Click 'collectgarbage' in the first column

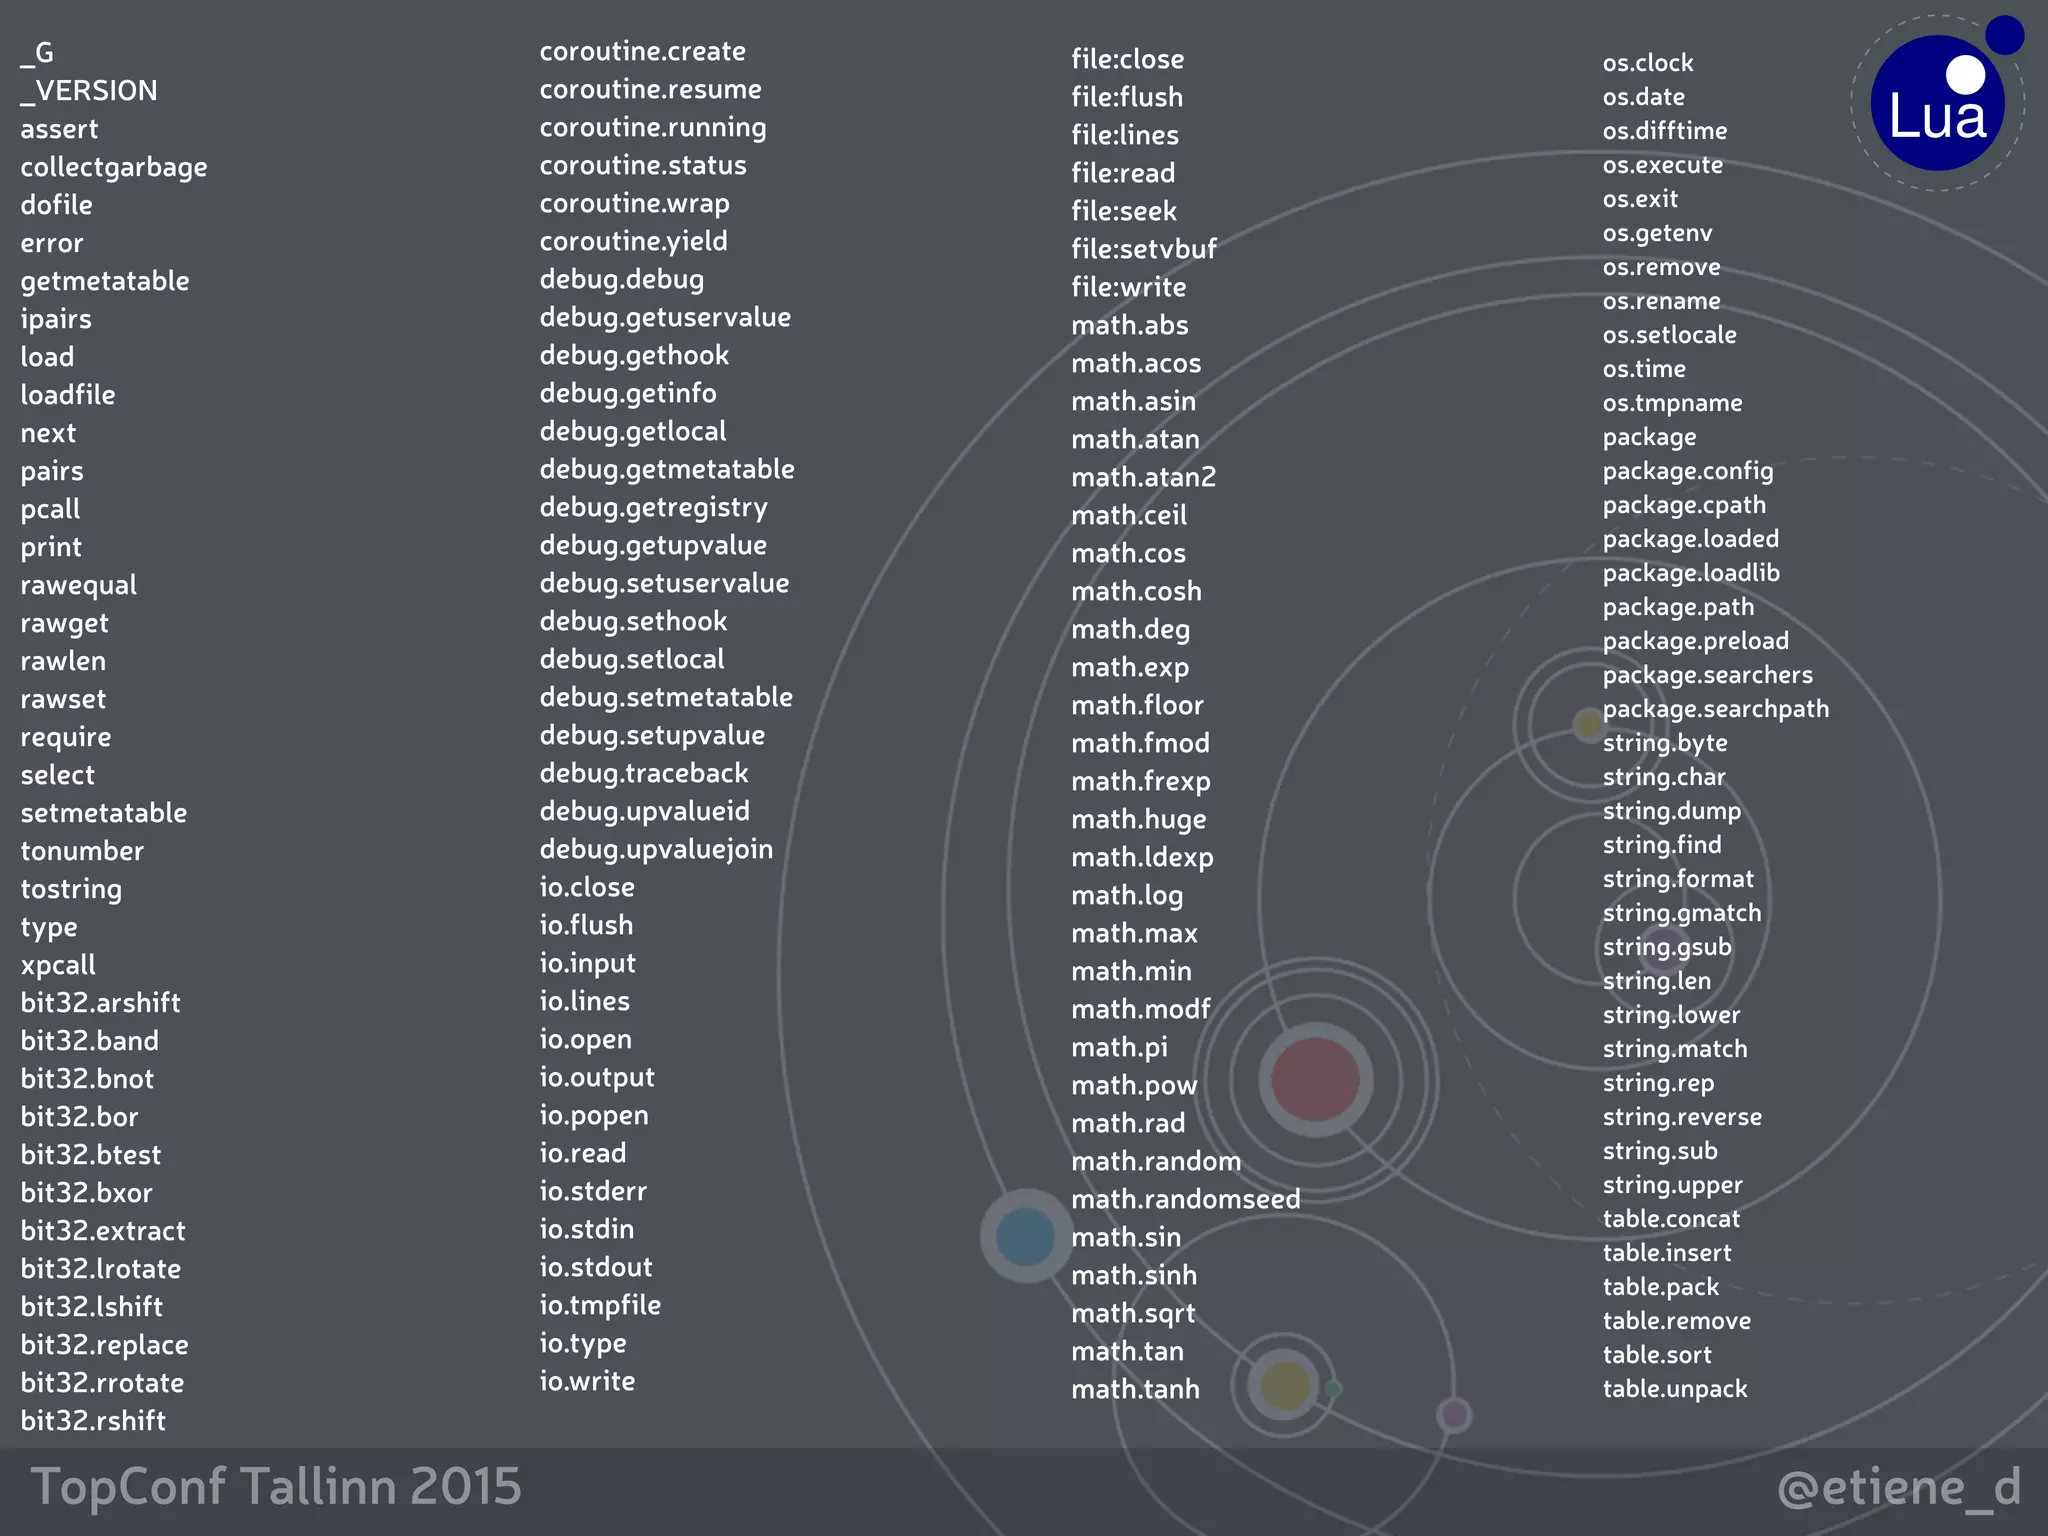pyautogui.click(x=114, y=167)
